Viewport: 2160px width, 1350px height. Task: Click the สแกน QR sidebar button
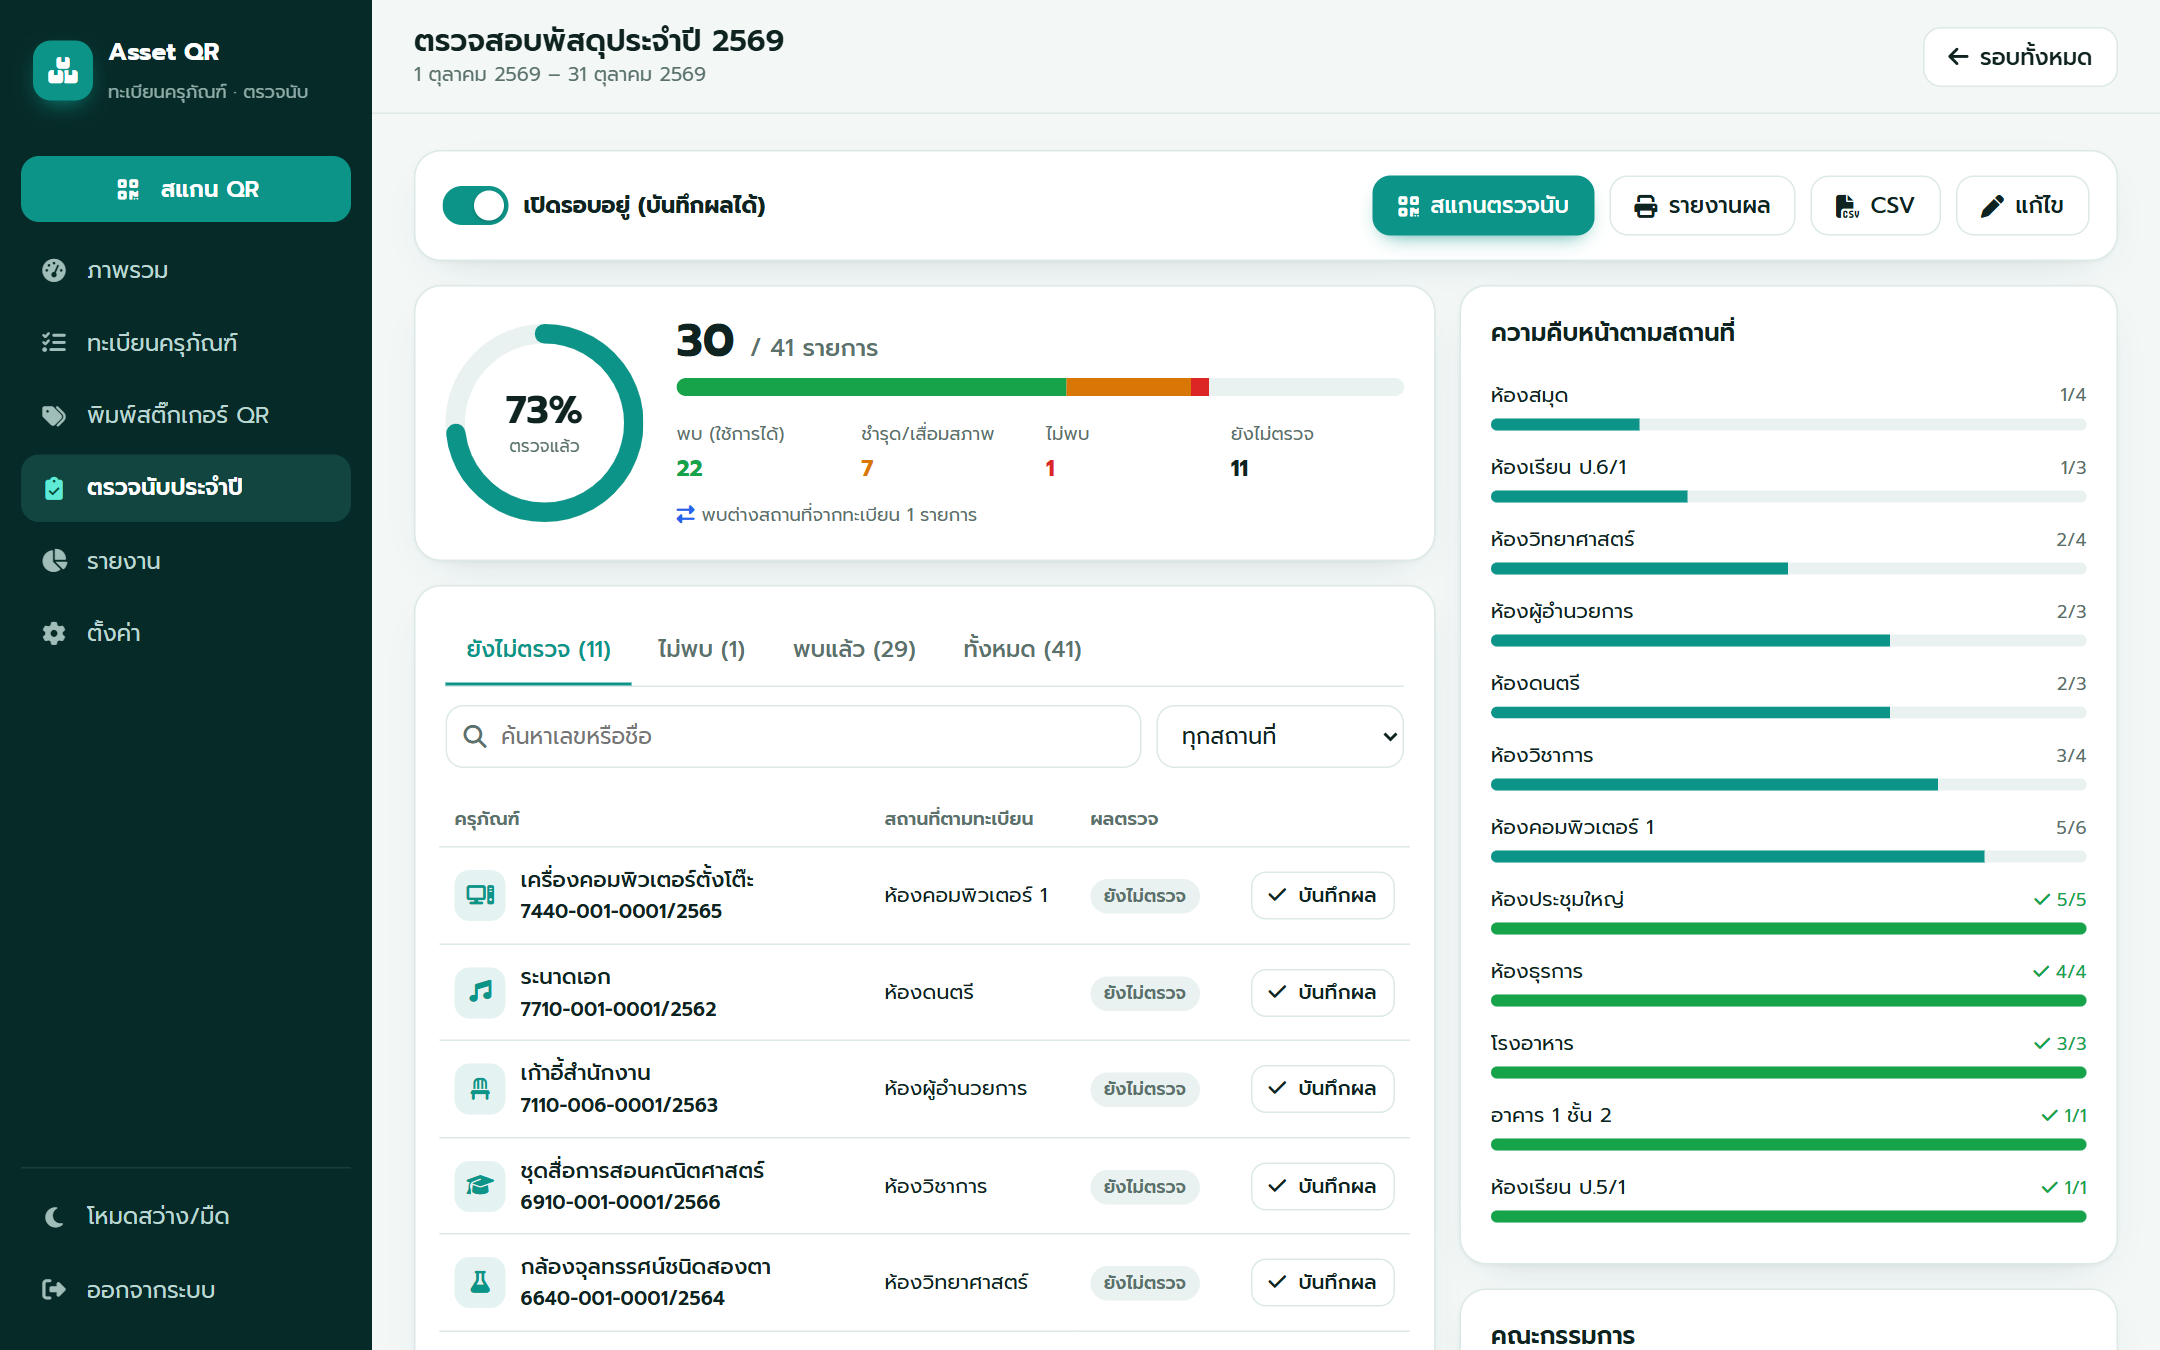pyautogui.click(x=186, y=189)
